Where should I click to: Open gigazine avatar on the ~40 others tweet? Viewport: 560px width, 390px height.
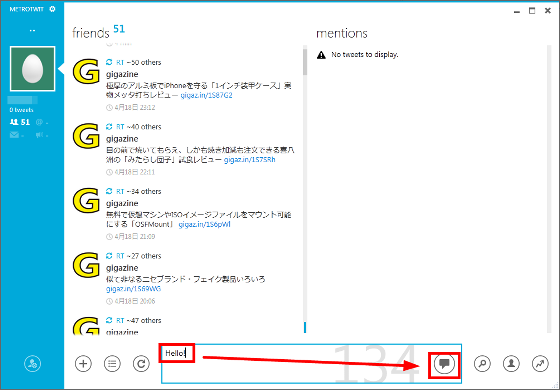(86, 136)
